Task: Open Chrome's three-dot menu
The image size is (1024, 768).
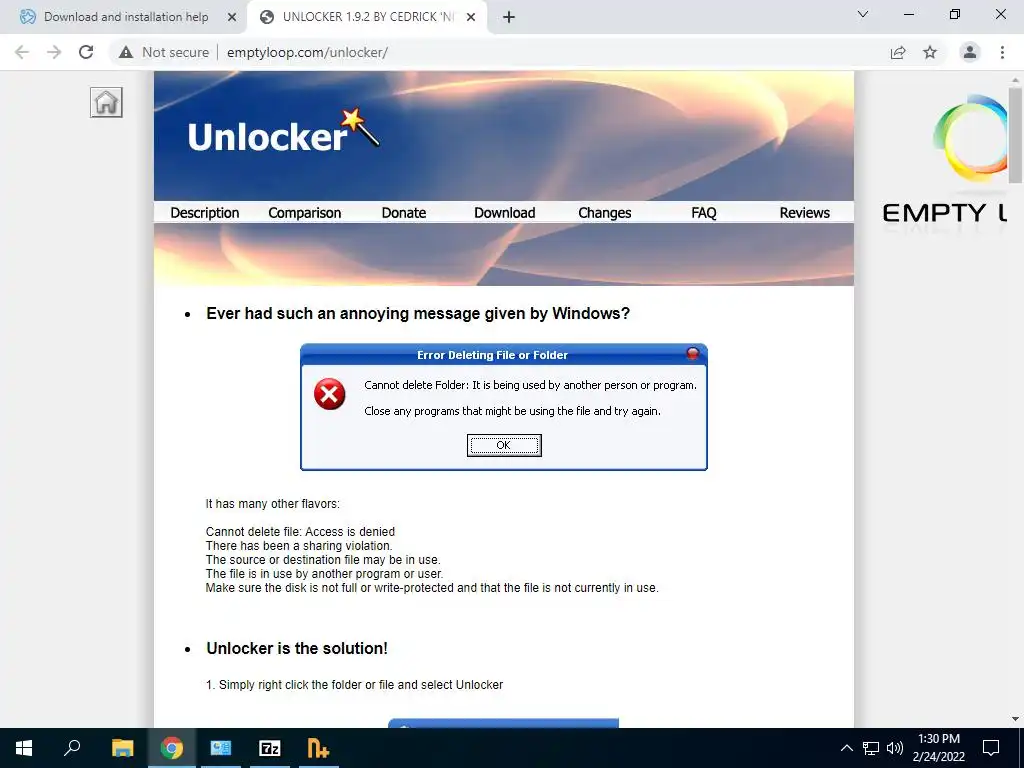Action: click(1002, 52)
